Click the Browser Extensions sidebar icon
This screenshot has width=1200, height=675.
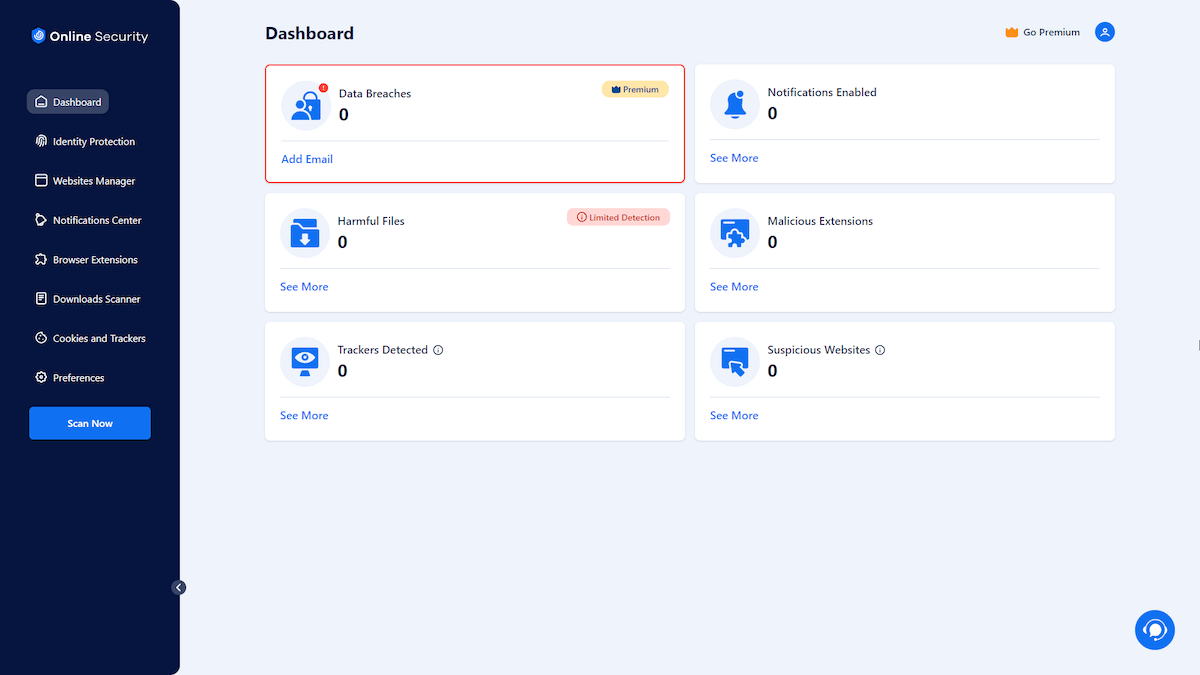41,259
